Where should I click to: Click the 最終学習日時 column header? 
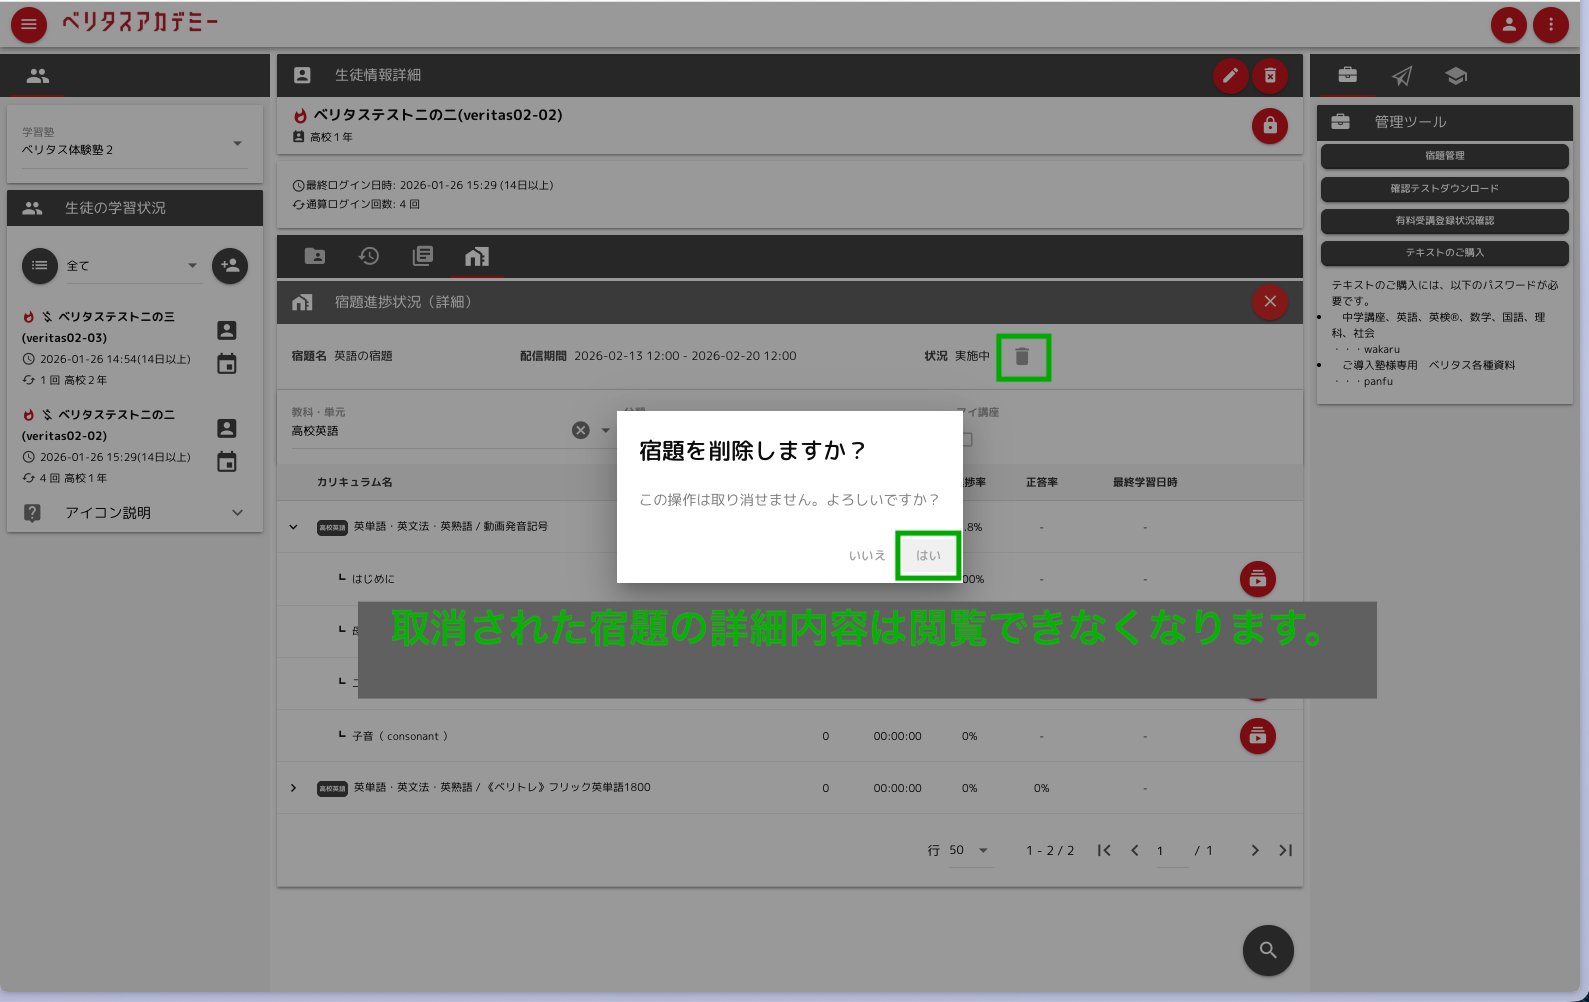pyautogui.click(x=1145, y=482)
